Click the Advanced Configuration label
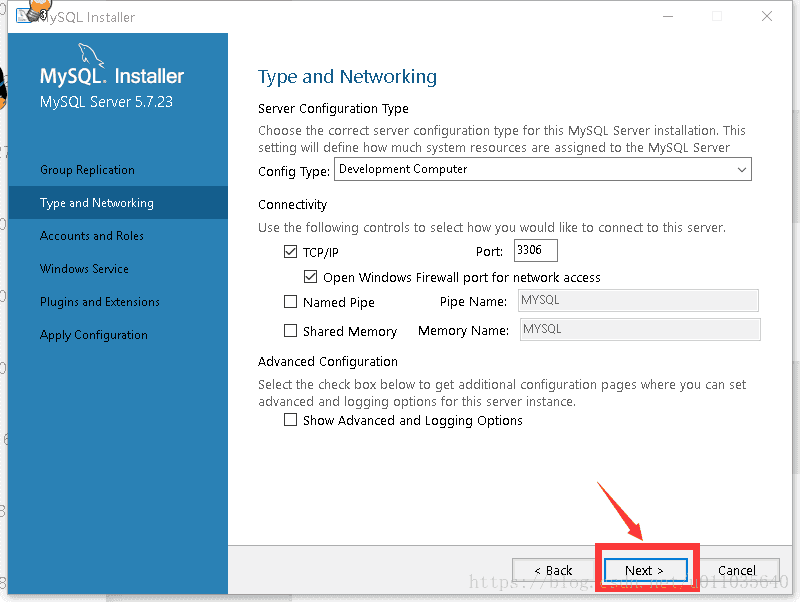Viewport: 800px width, 602px height. click(328, 362)
